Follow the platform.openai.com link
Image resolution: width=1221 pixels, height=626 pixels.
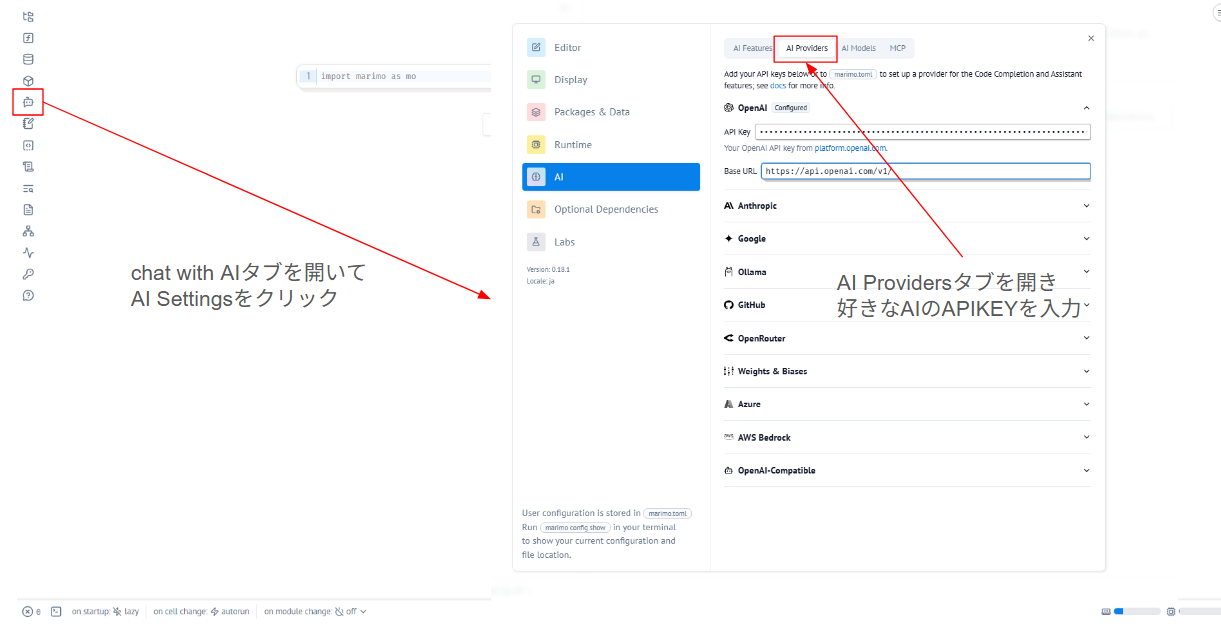pyautogui.click(x=850, y=148)
